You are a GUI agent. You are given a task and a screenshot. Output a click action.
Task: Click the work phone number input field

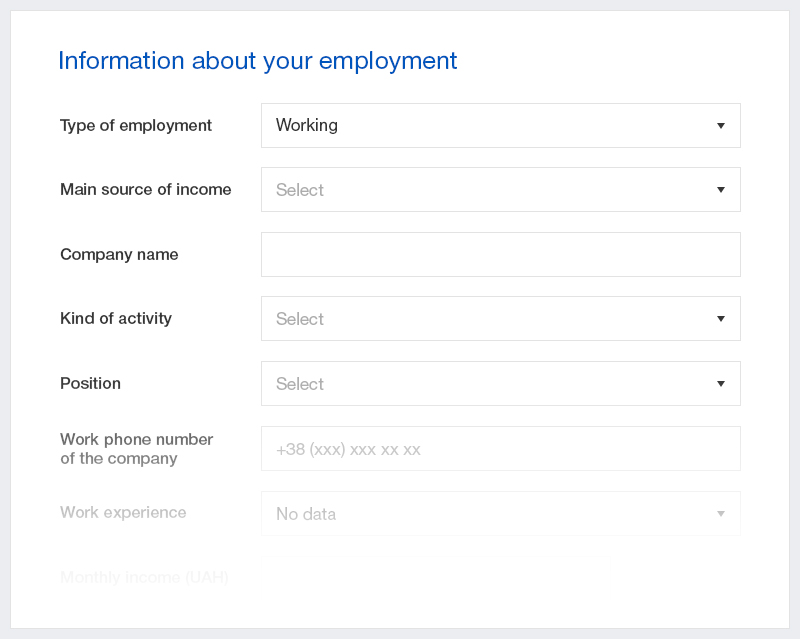coord(500,449)
